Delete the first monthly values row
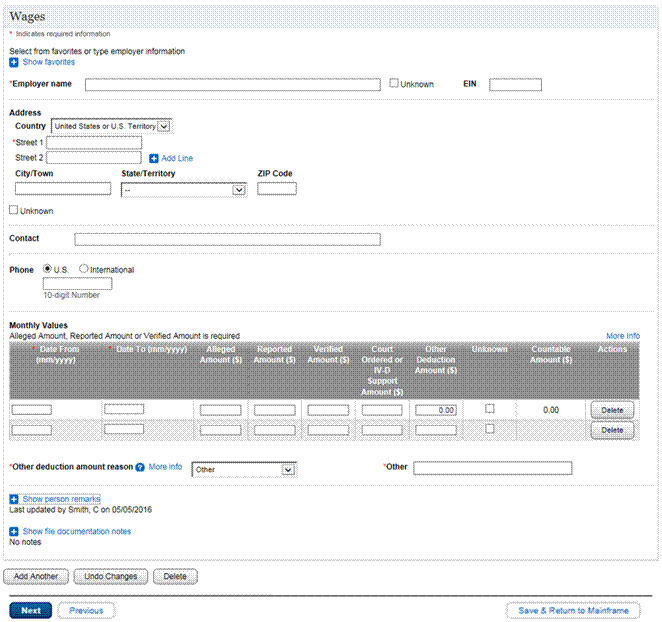Image resolution: width=662 pixels, height=622 pixels. coord(612,410)
